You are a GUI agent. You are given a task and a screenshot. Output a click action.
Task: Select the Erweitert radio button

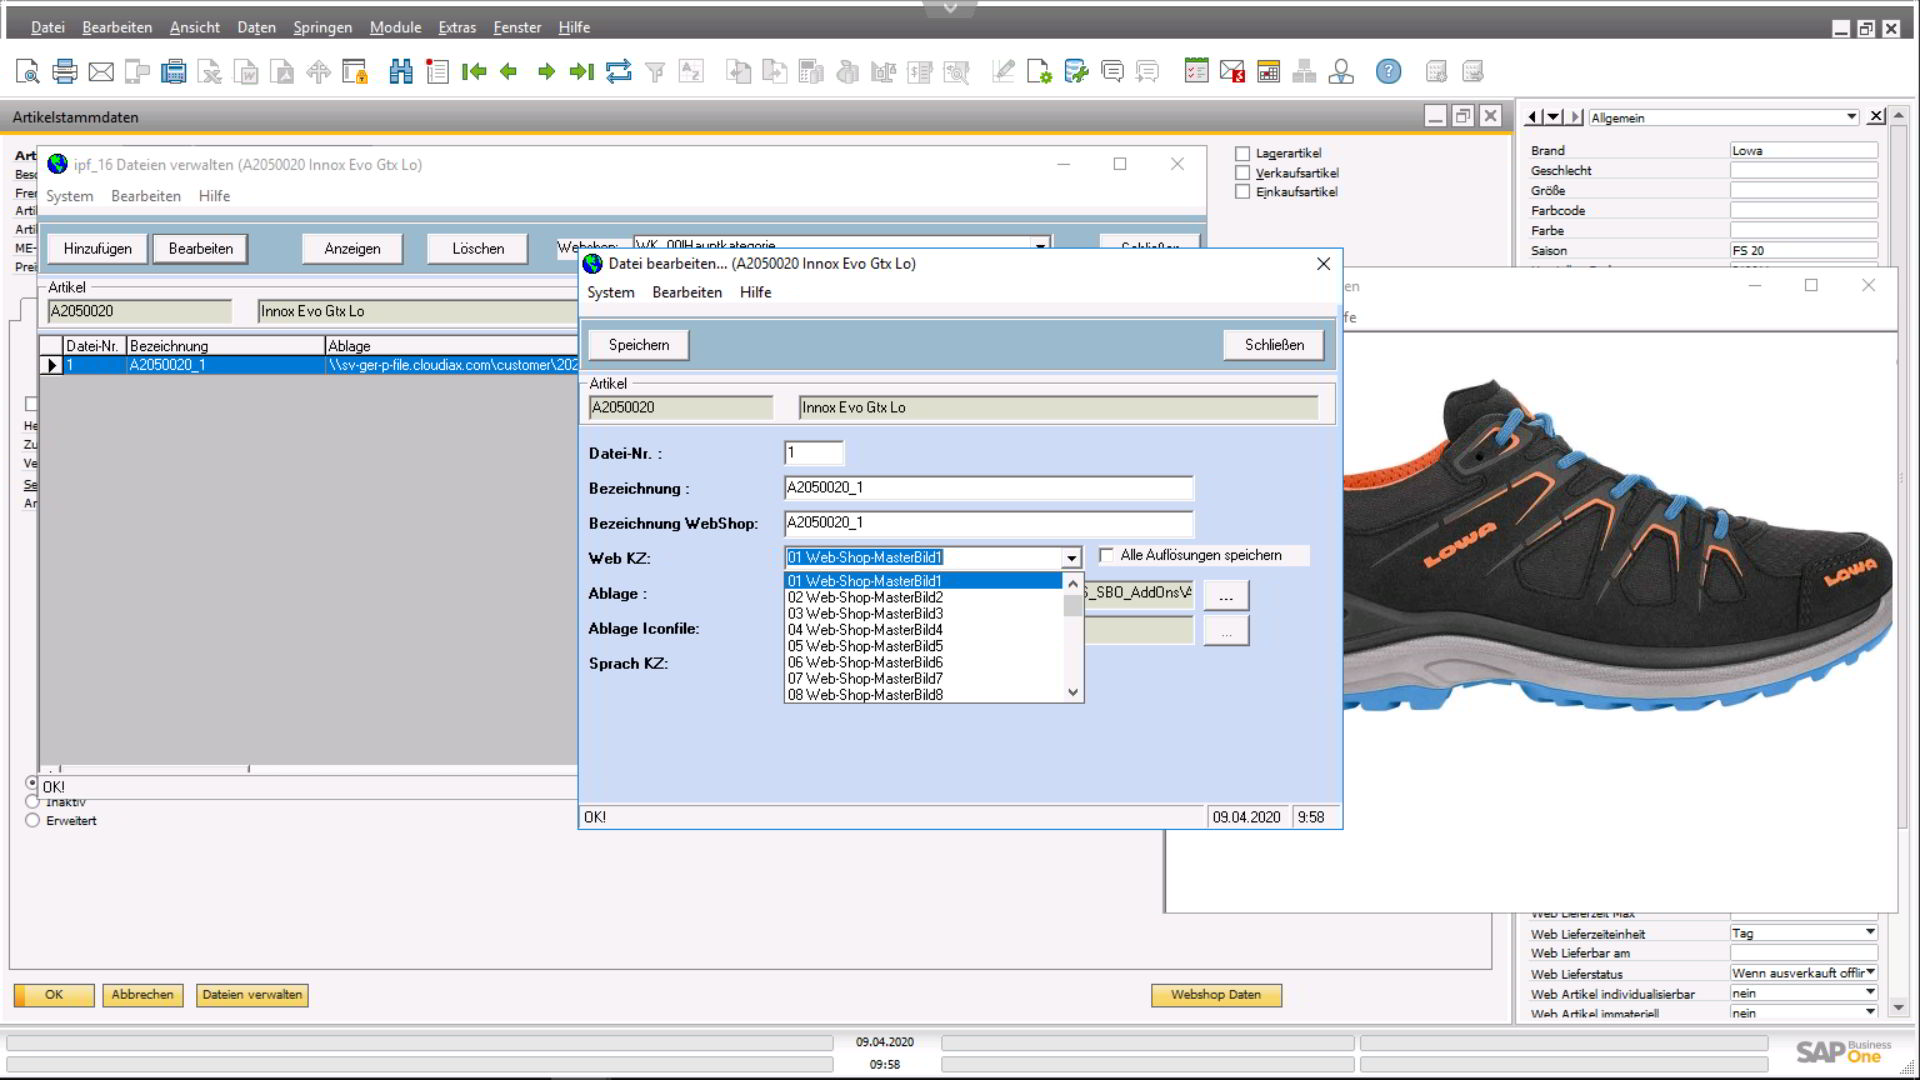(33, 821)
